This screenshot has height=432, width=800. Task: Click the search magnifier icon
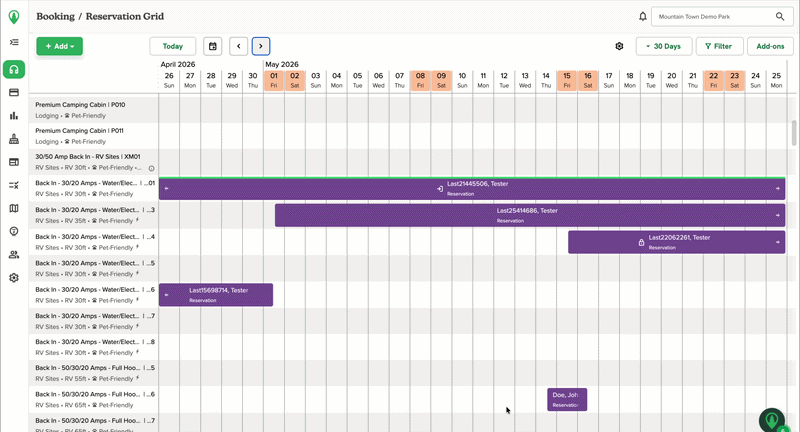780,17
